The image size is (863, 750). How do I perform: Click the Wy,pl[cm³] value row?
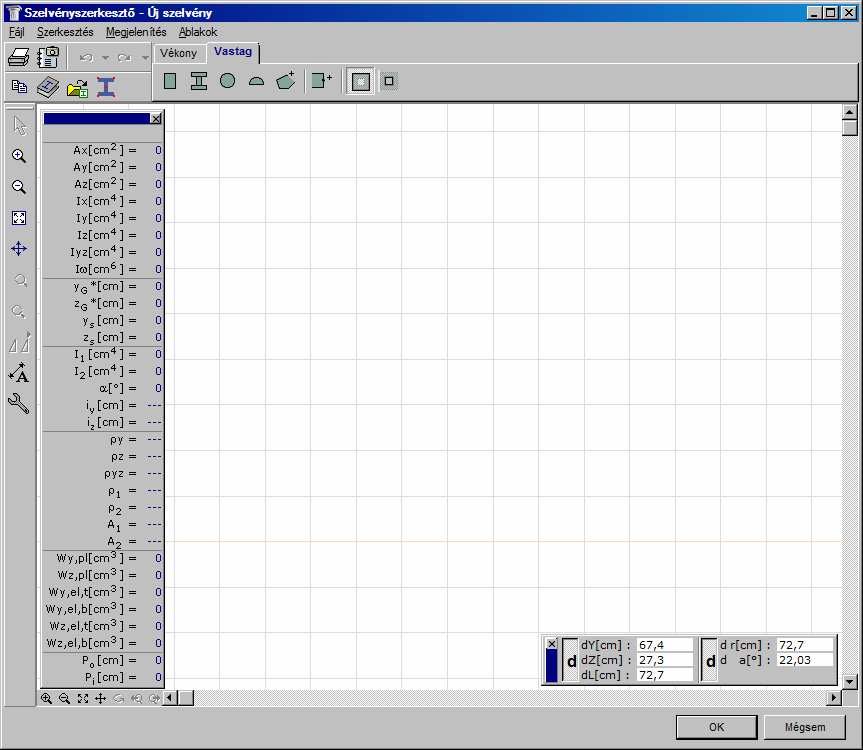pos(103,558)
